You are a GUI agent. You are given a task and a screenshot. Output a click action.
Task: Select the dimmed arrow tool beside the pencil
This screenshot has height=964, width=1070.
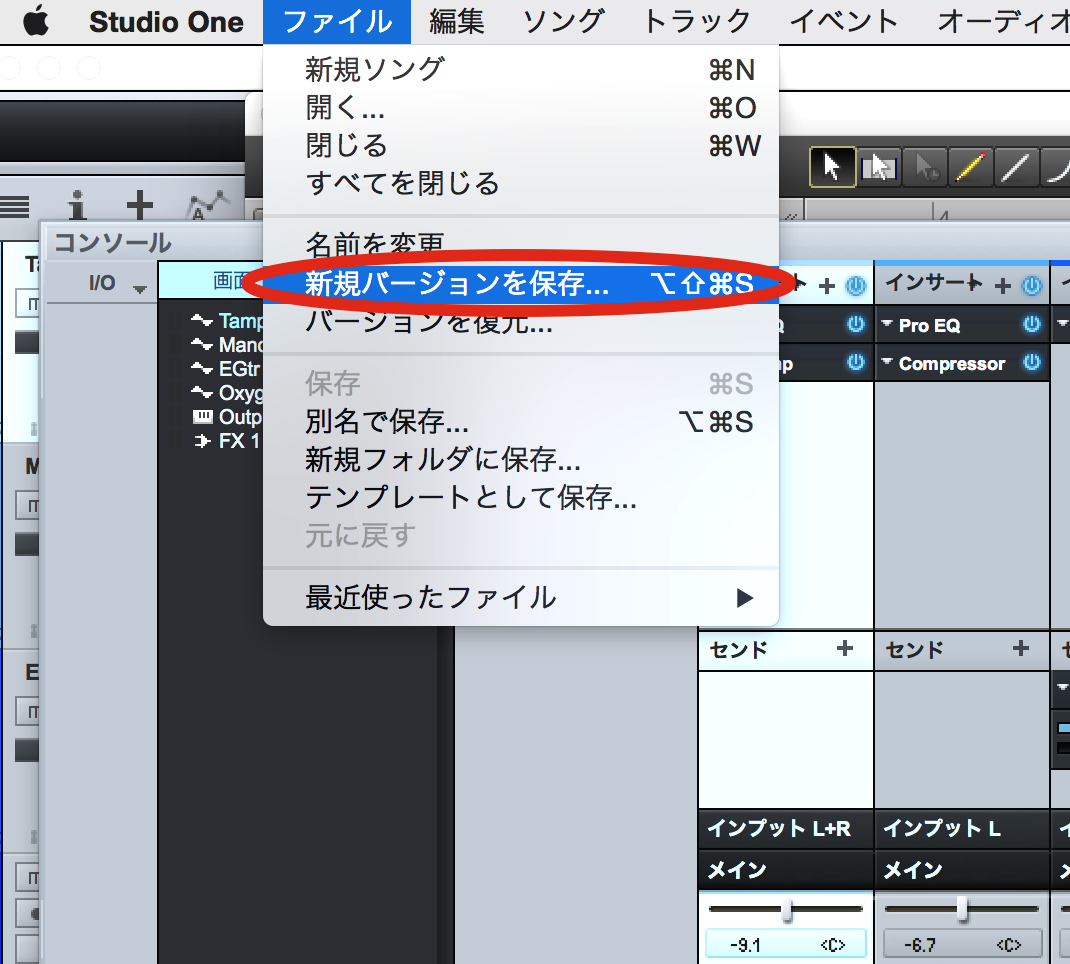click(x=925, y=166)
